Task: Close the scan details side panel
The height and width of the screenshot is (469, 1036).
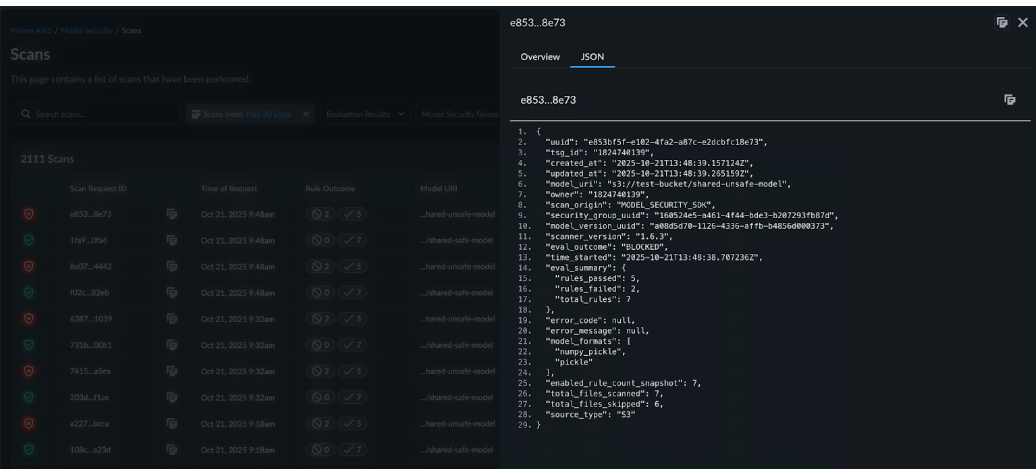Action: tap(1022, 23)
